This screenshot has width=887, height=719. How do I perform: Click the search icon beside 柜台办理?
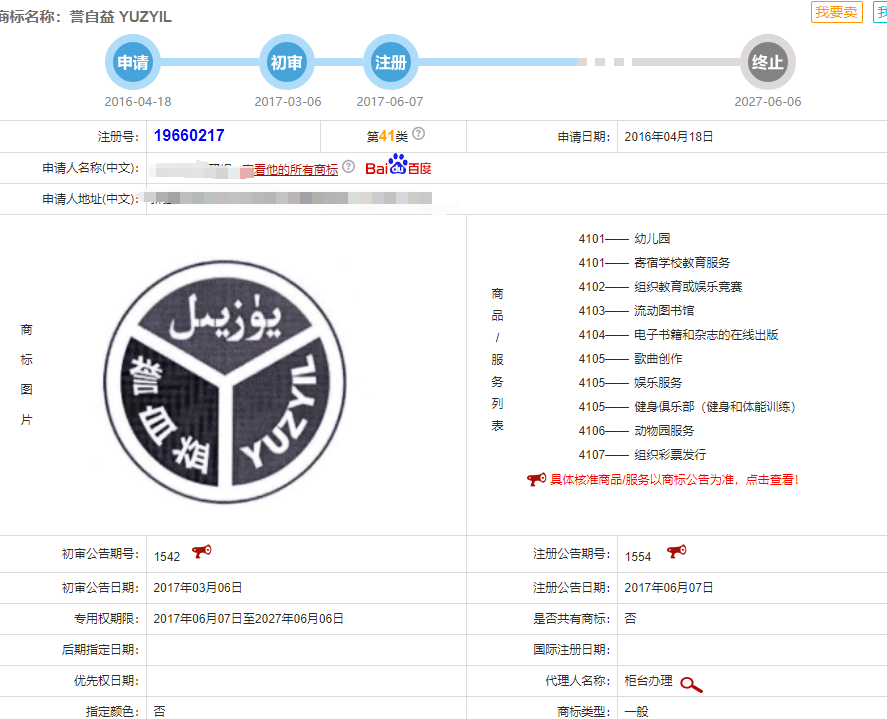[x=691, y=684]
